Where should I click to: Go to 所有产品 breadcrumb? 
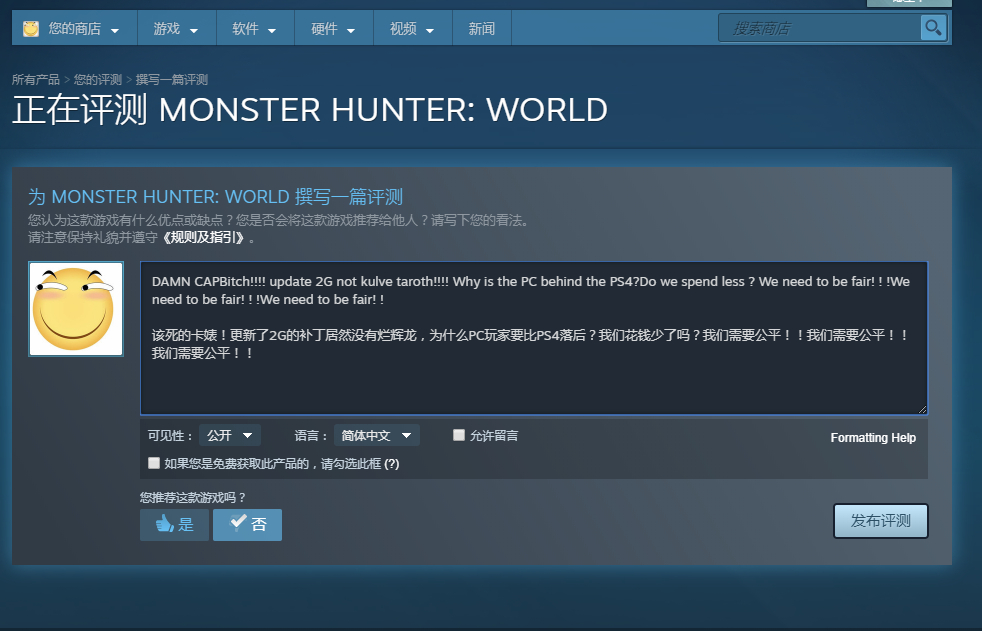point(36,80)
